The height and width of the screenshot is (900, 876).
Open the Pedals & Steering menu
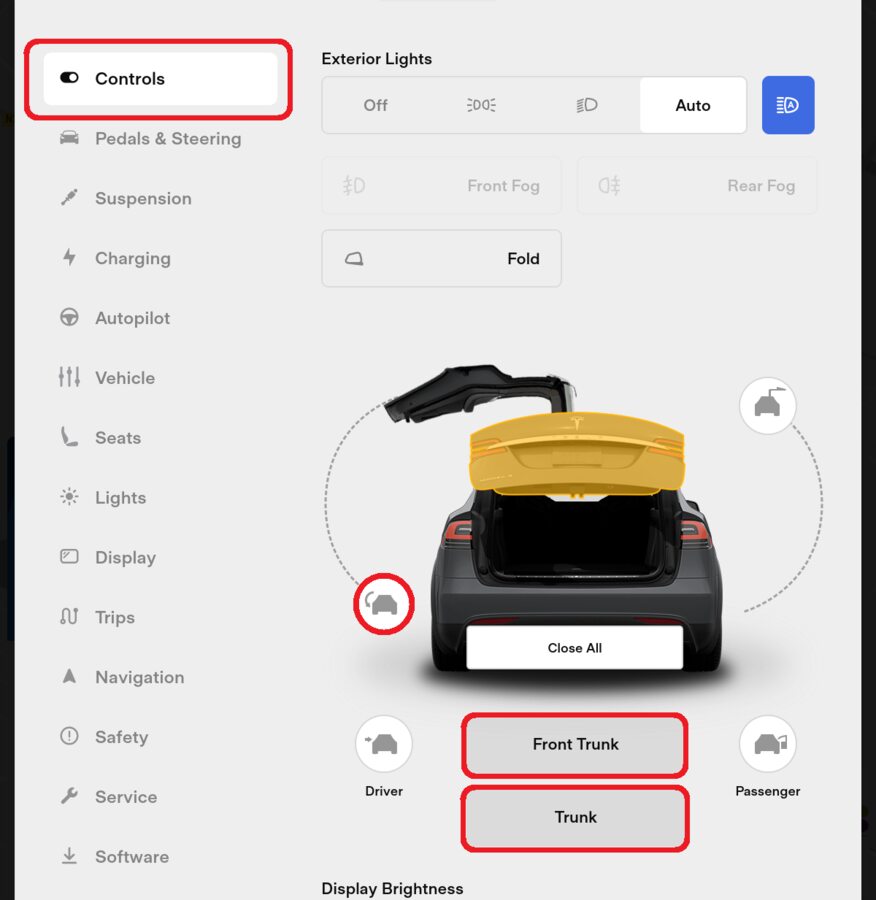coord(167,139)
